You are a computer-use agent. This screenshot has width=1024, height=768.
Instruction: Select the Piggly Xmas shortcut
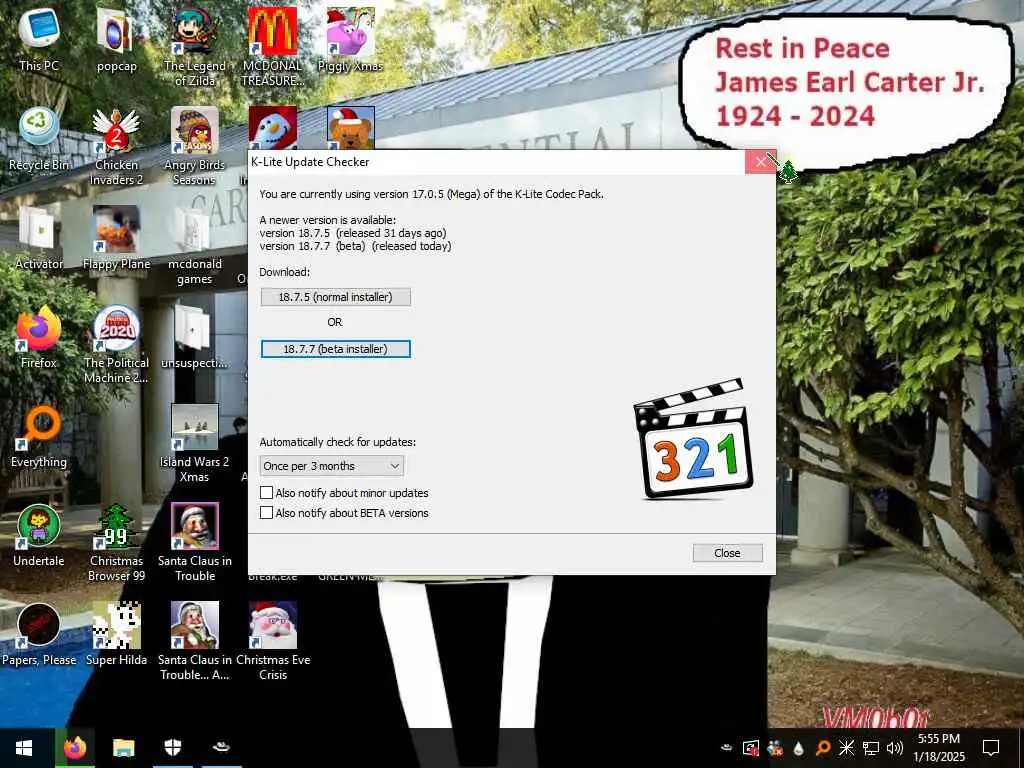(350, 40)
